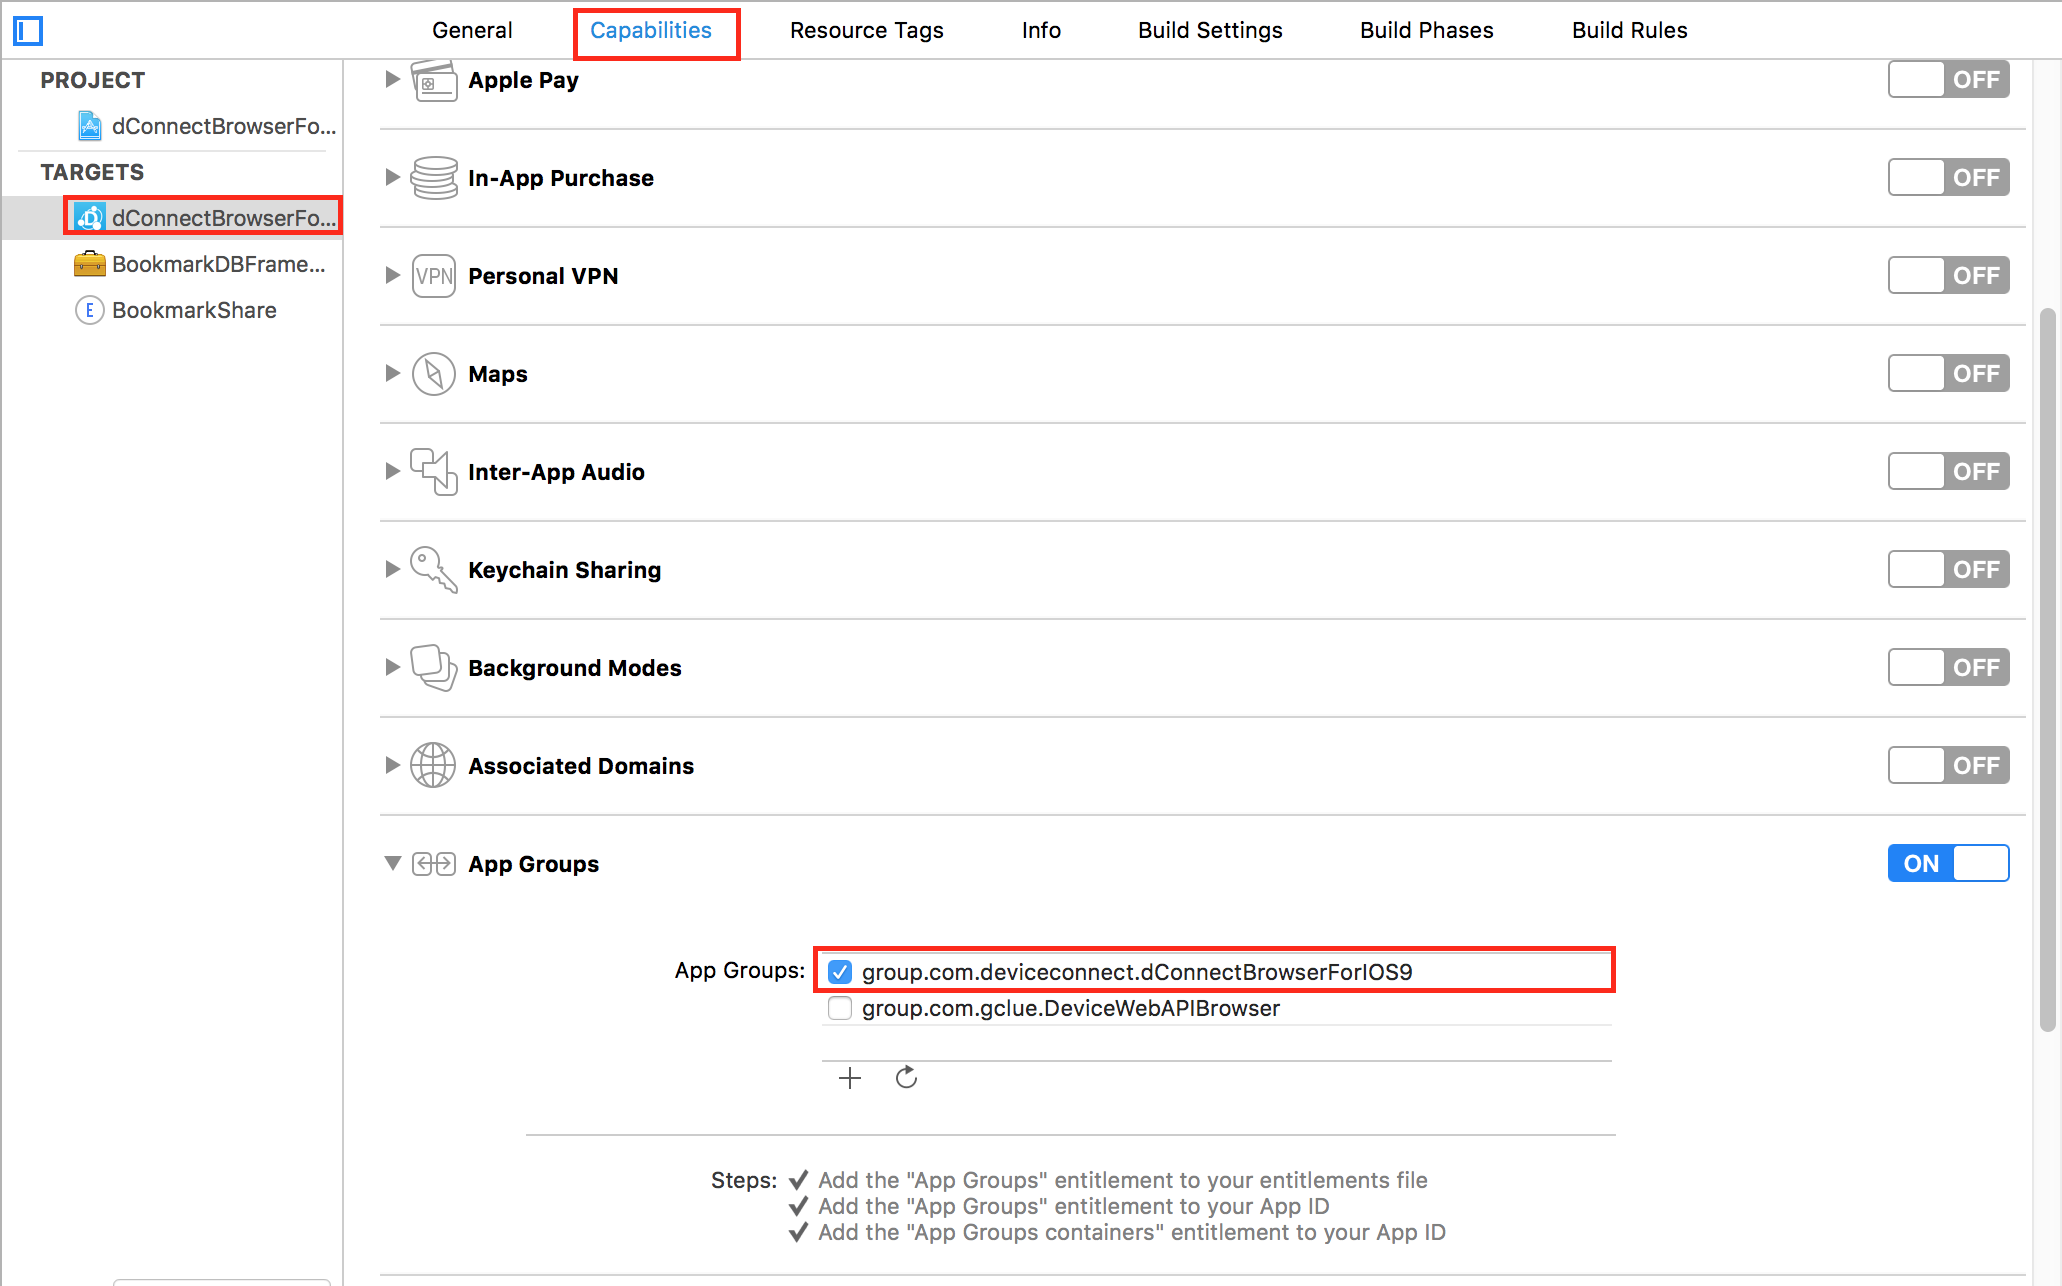Click the In-App Purchase coins icon
The width and height of the screenshot is (2062, 1286).
434,178
